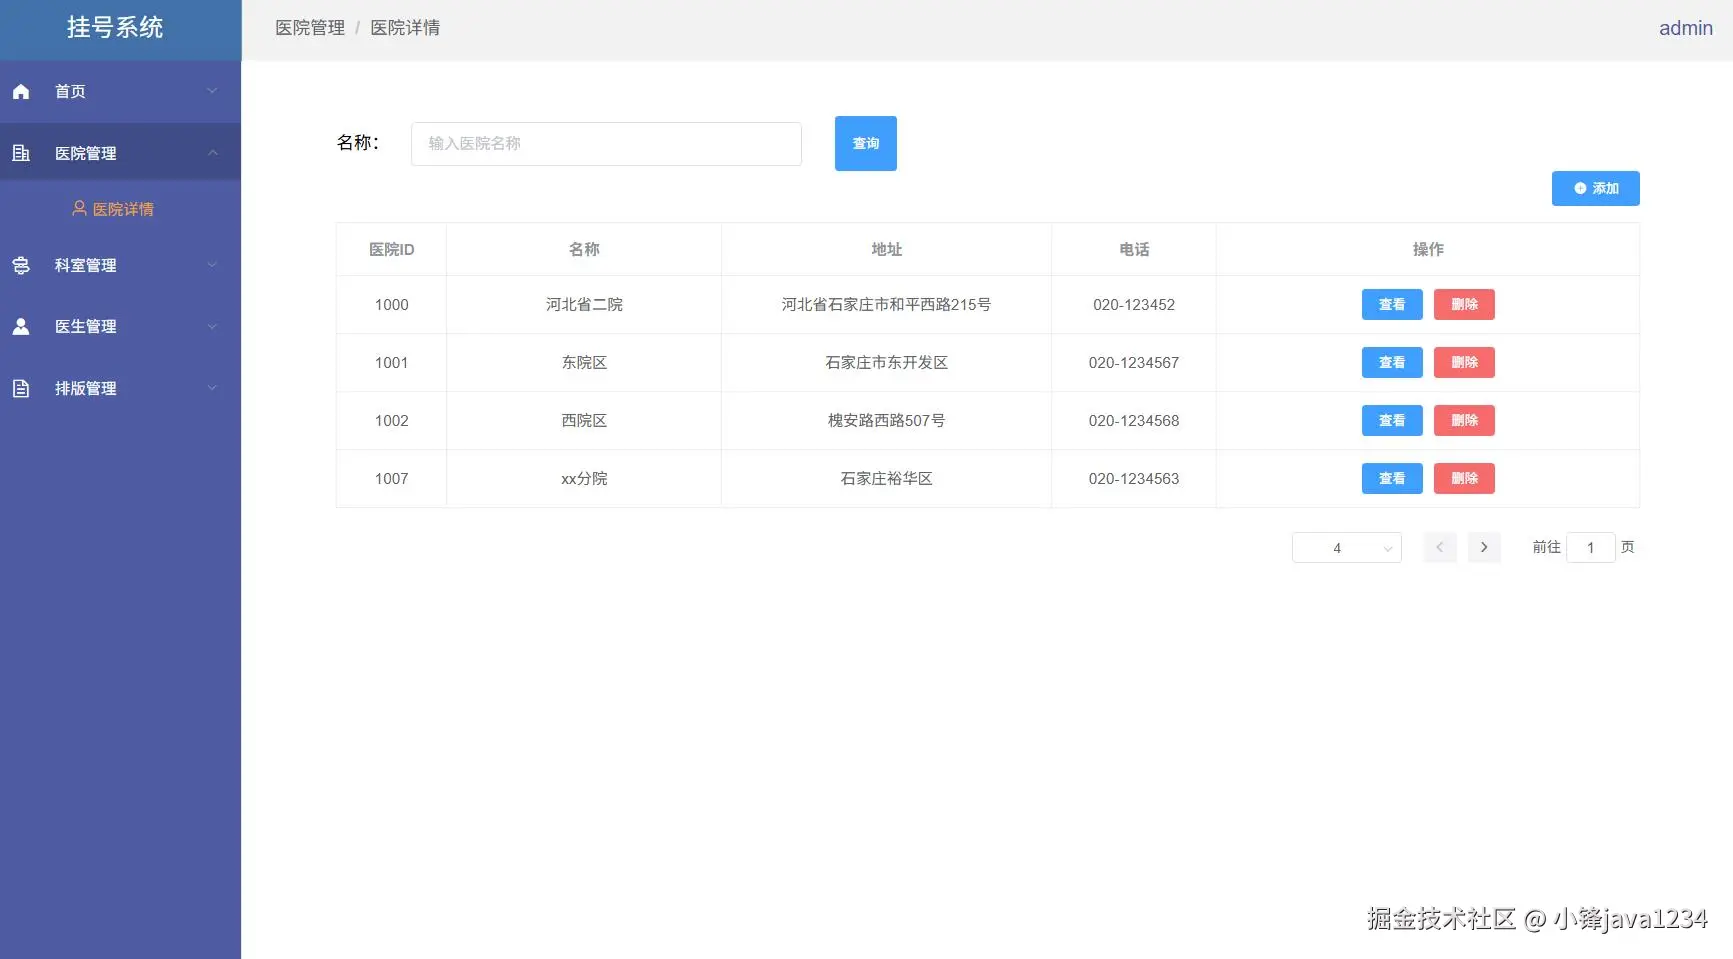
Task: Click phone number 020-123452
Action: pos(1134,305)
